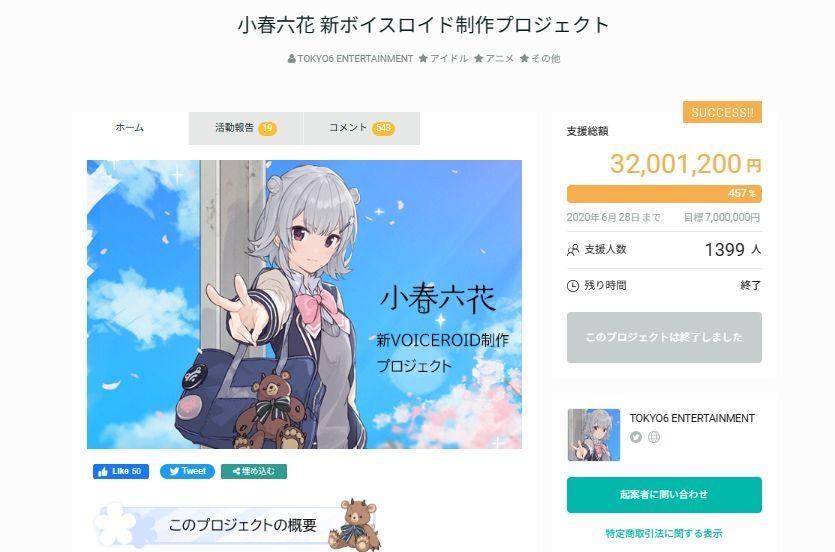Click the 小春六花 project banner image
835x552 pixels.
click(304, 304)
